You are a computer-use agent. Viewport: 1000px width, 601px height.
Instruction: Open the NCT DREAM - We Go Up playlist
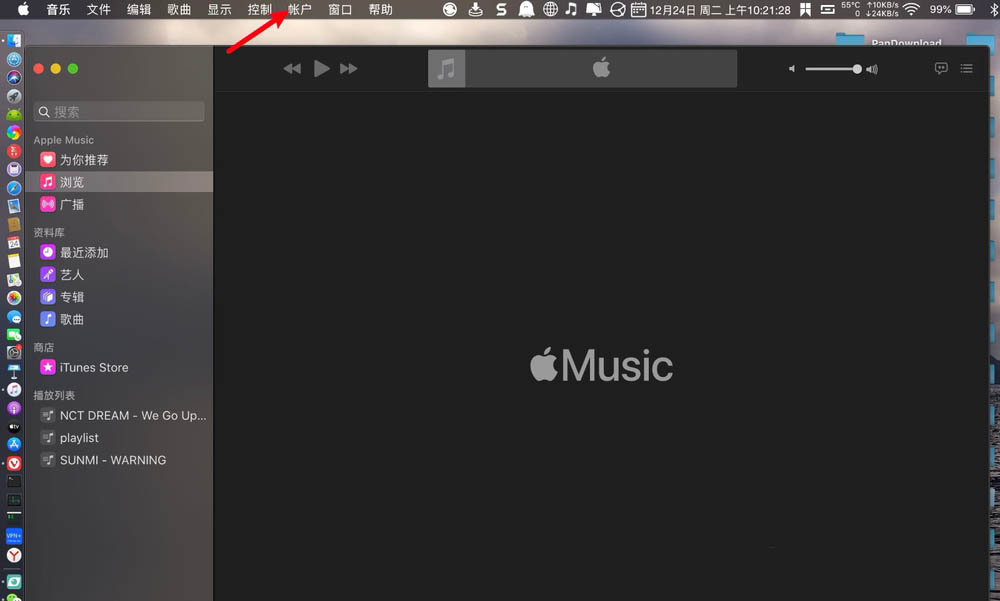click(119, 415)
